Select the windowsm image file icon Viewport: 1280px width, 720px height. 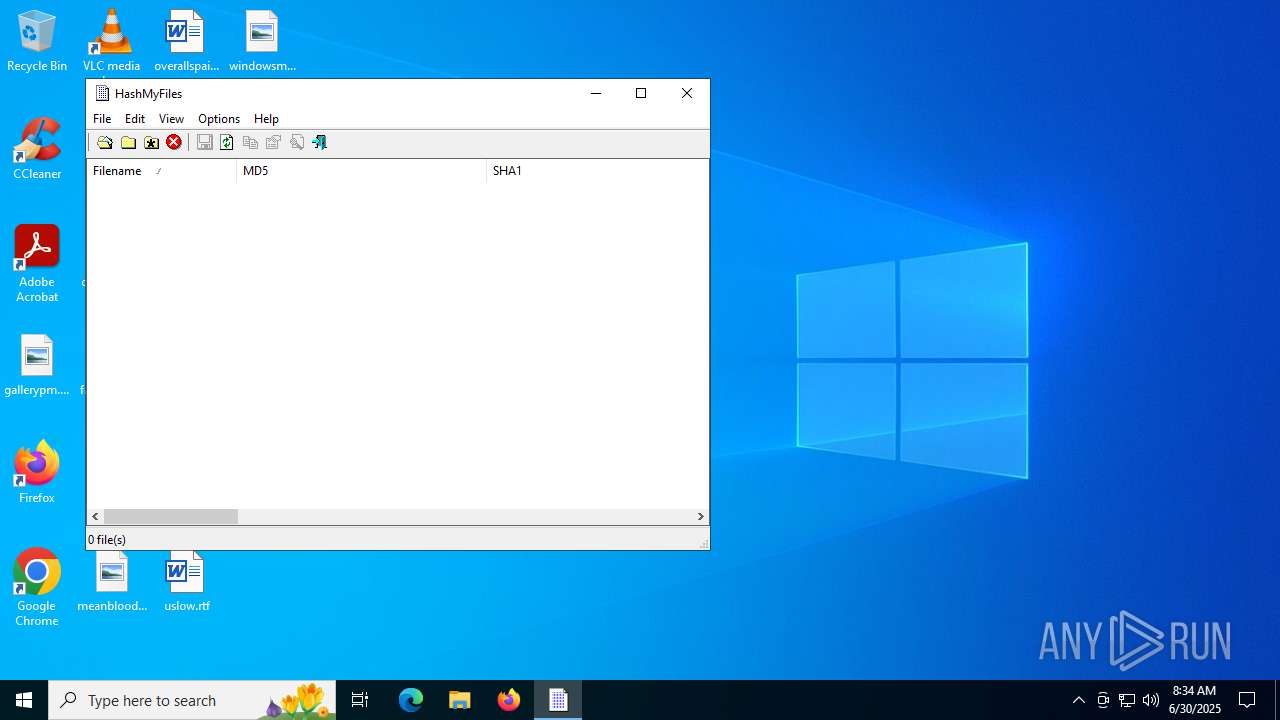262,42
